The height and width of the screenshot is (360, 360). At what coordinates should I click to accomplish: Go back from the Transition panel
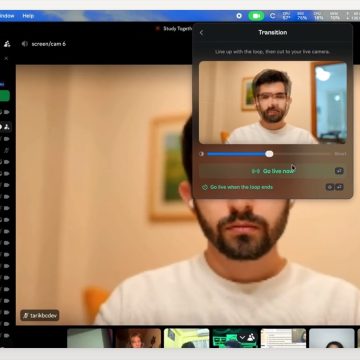[x=201, y=33]
